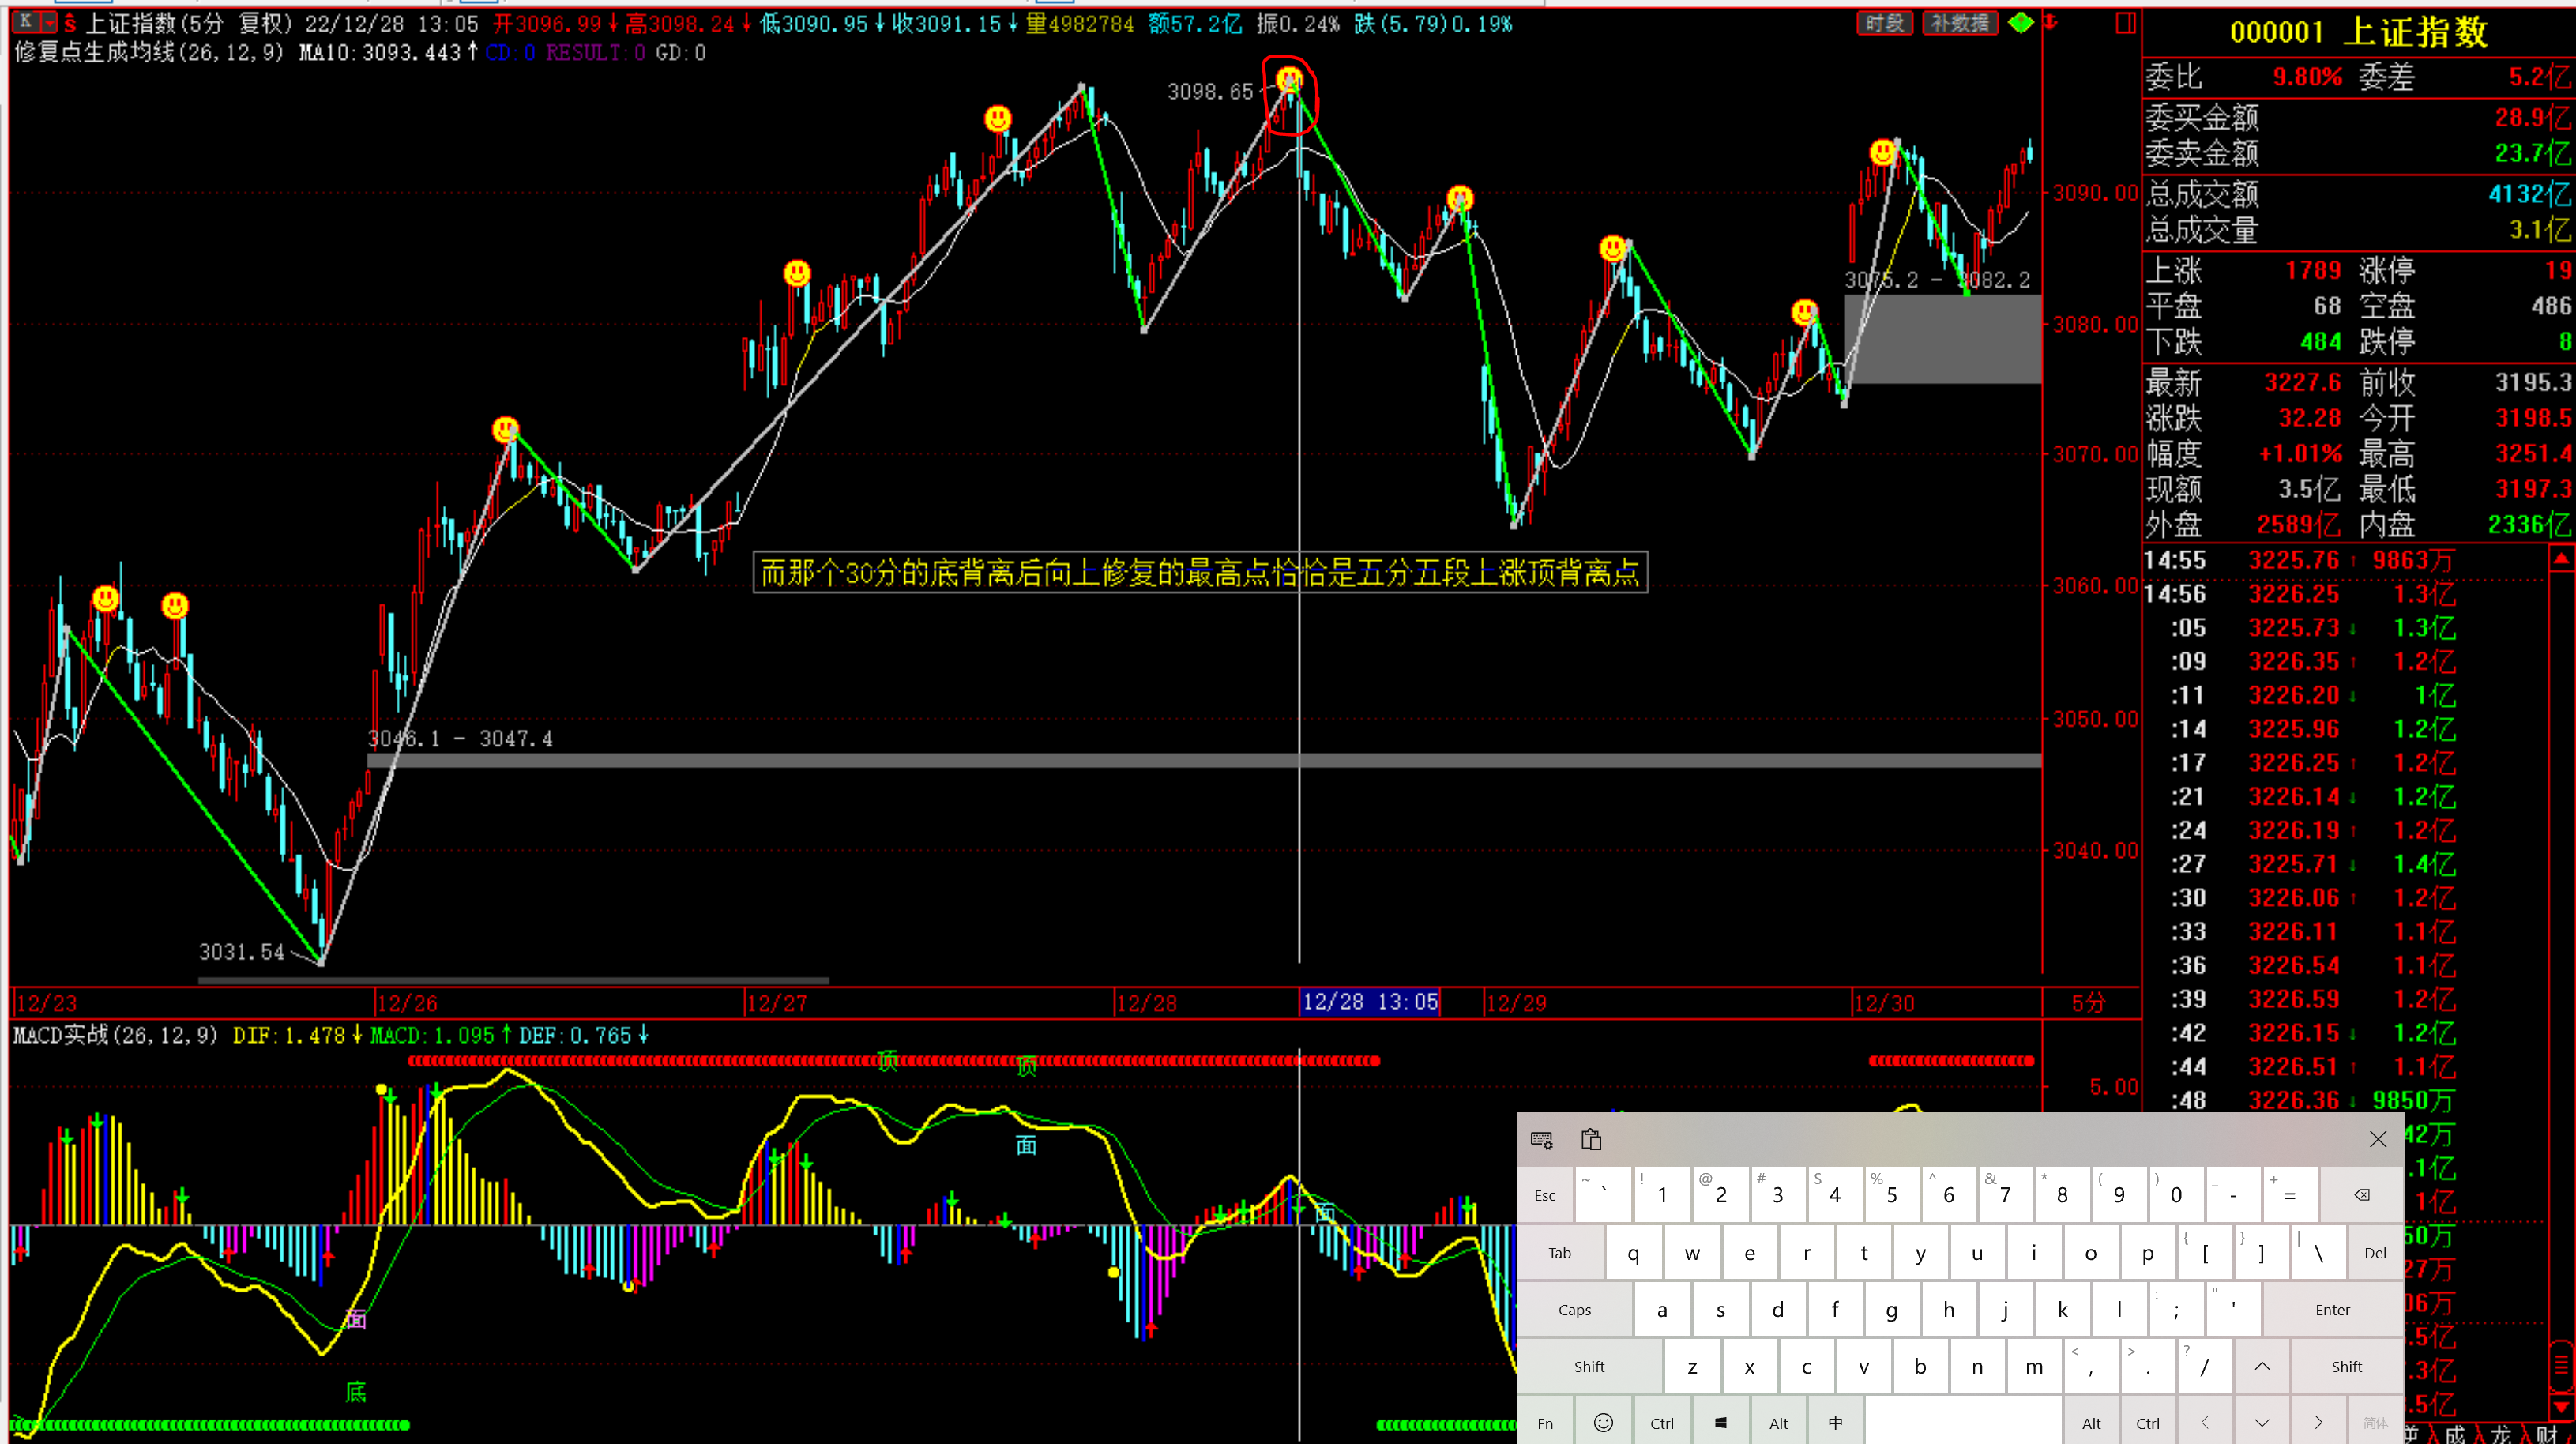Click the 补数据 button

(1959, 22)
